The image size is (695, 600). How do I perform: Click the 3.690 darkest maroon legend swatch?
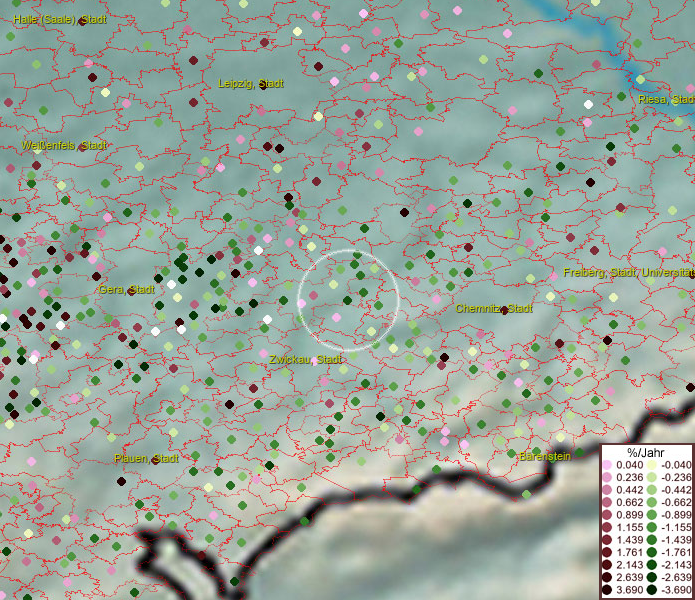click(x=607, y=591)
